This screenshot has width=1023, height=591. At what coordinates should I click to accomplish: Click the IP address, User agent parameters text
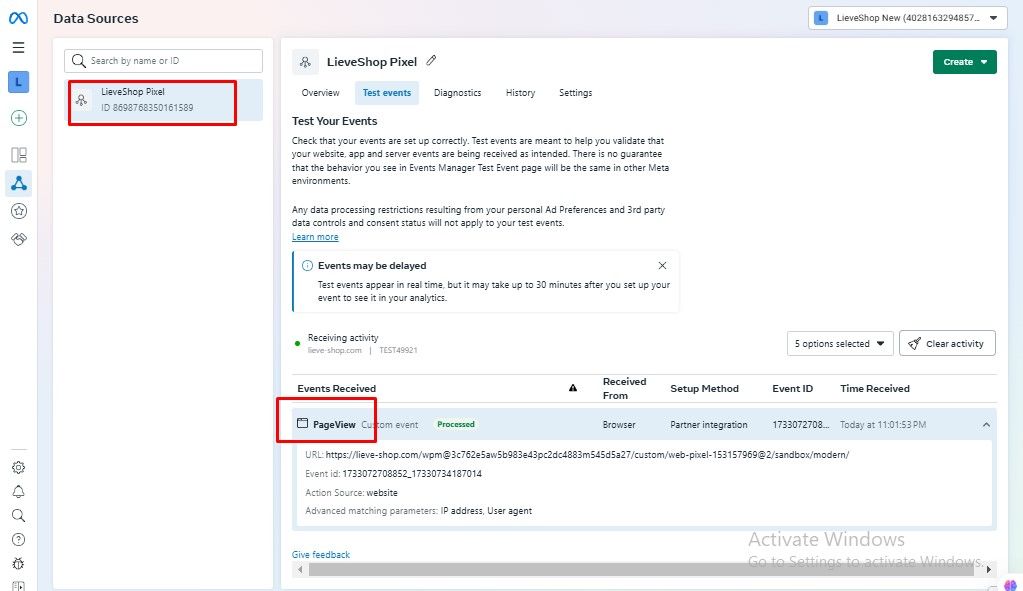tap(486, 511)
